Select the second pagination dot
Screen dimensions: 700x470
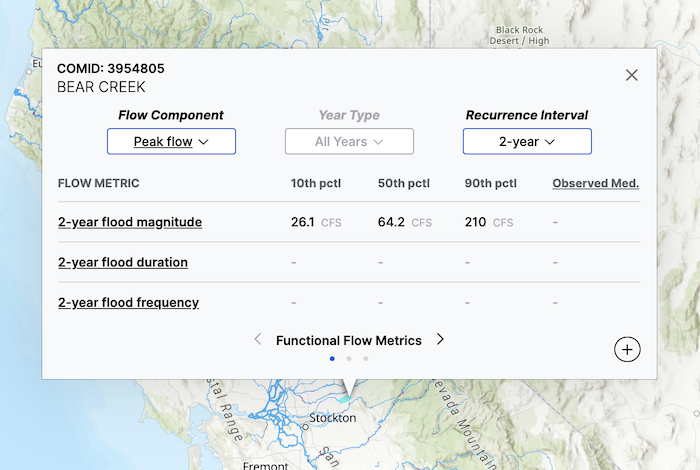[x=349, y=358]
